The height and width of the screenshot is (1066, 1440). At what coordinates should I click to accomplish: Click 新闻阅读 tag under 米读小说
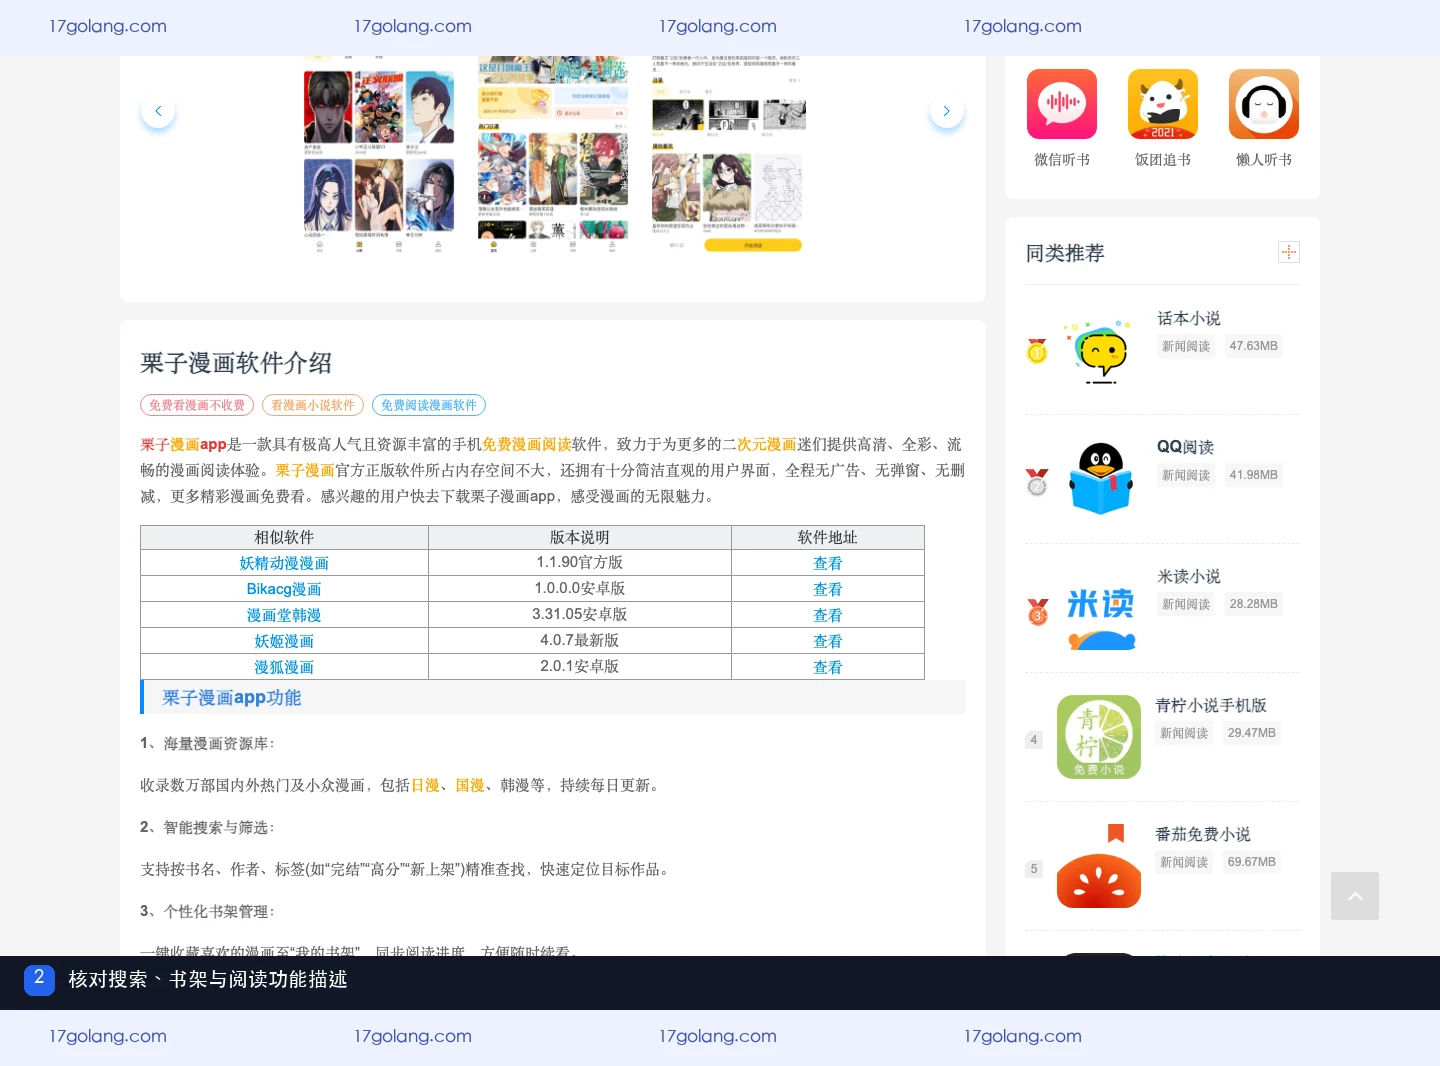point(1186,604)
